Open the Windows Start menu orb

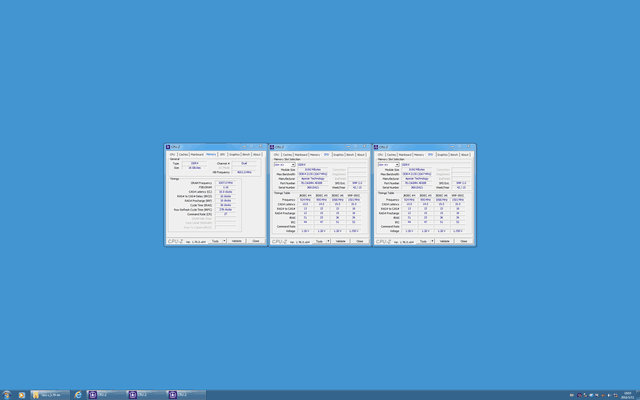pyautogui.click(x=6, y=395)
